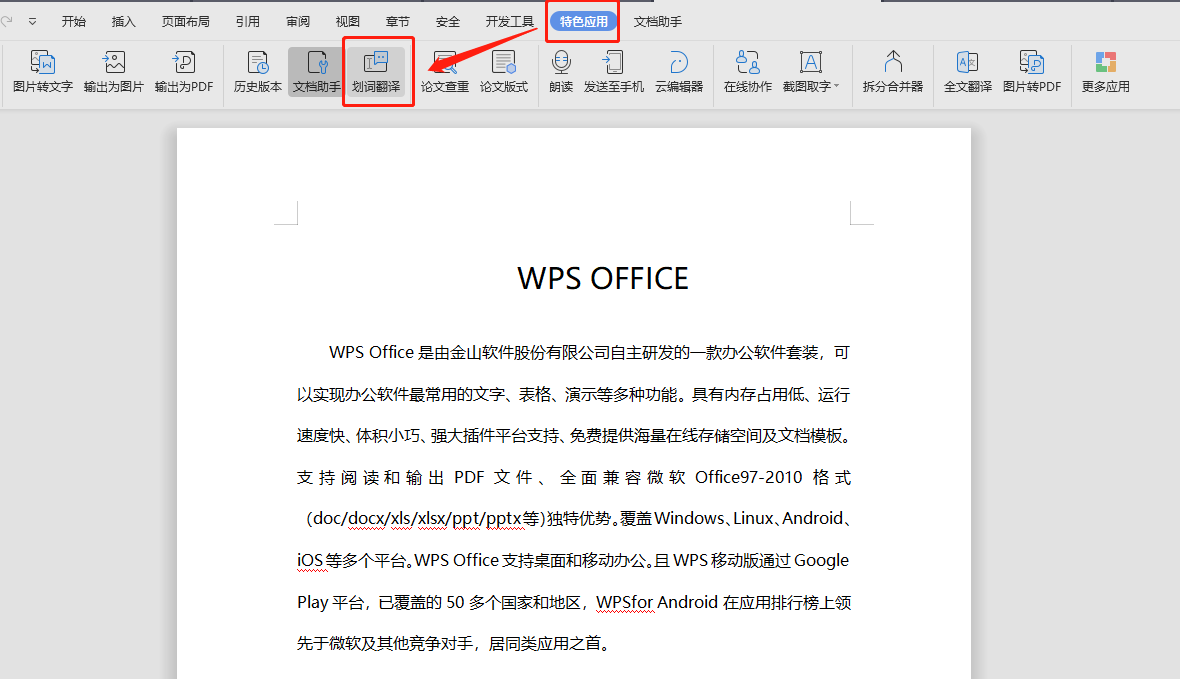Switch to the 视图 view tab
The width and height of the screenshot is (1180, 679).
[x=348, y=22]
